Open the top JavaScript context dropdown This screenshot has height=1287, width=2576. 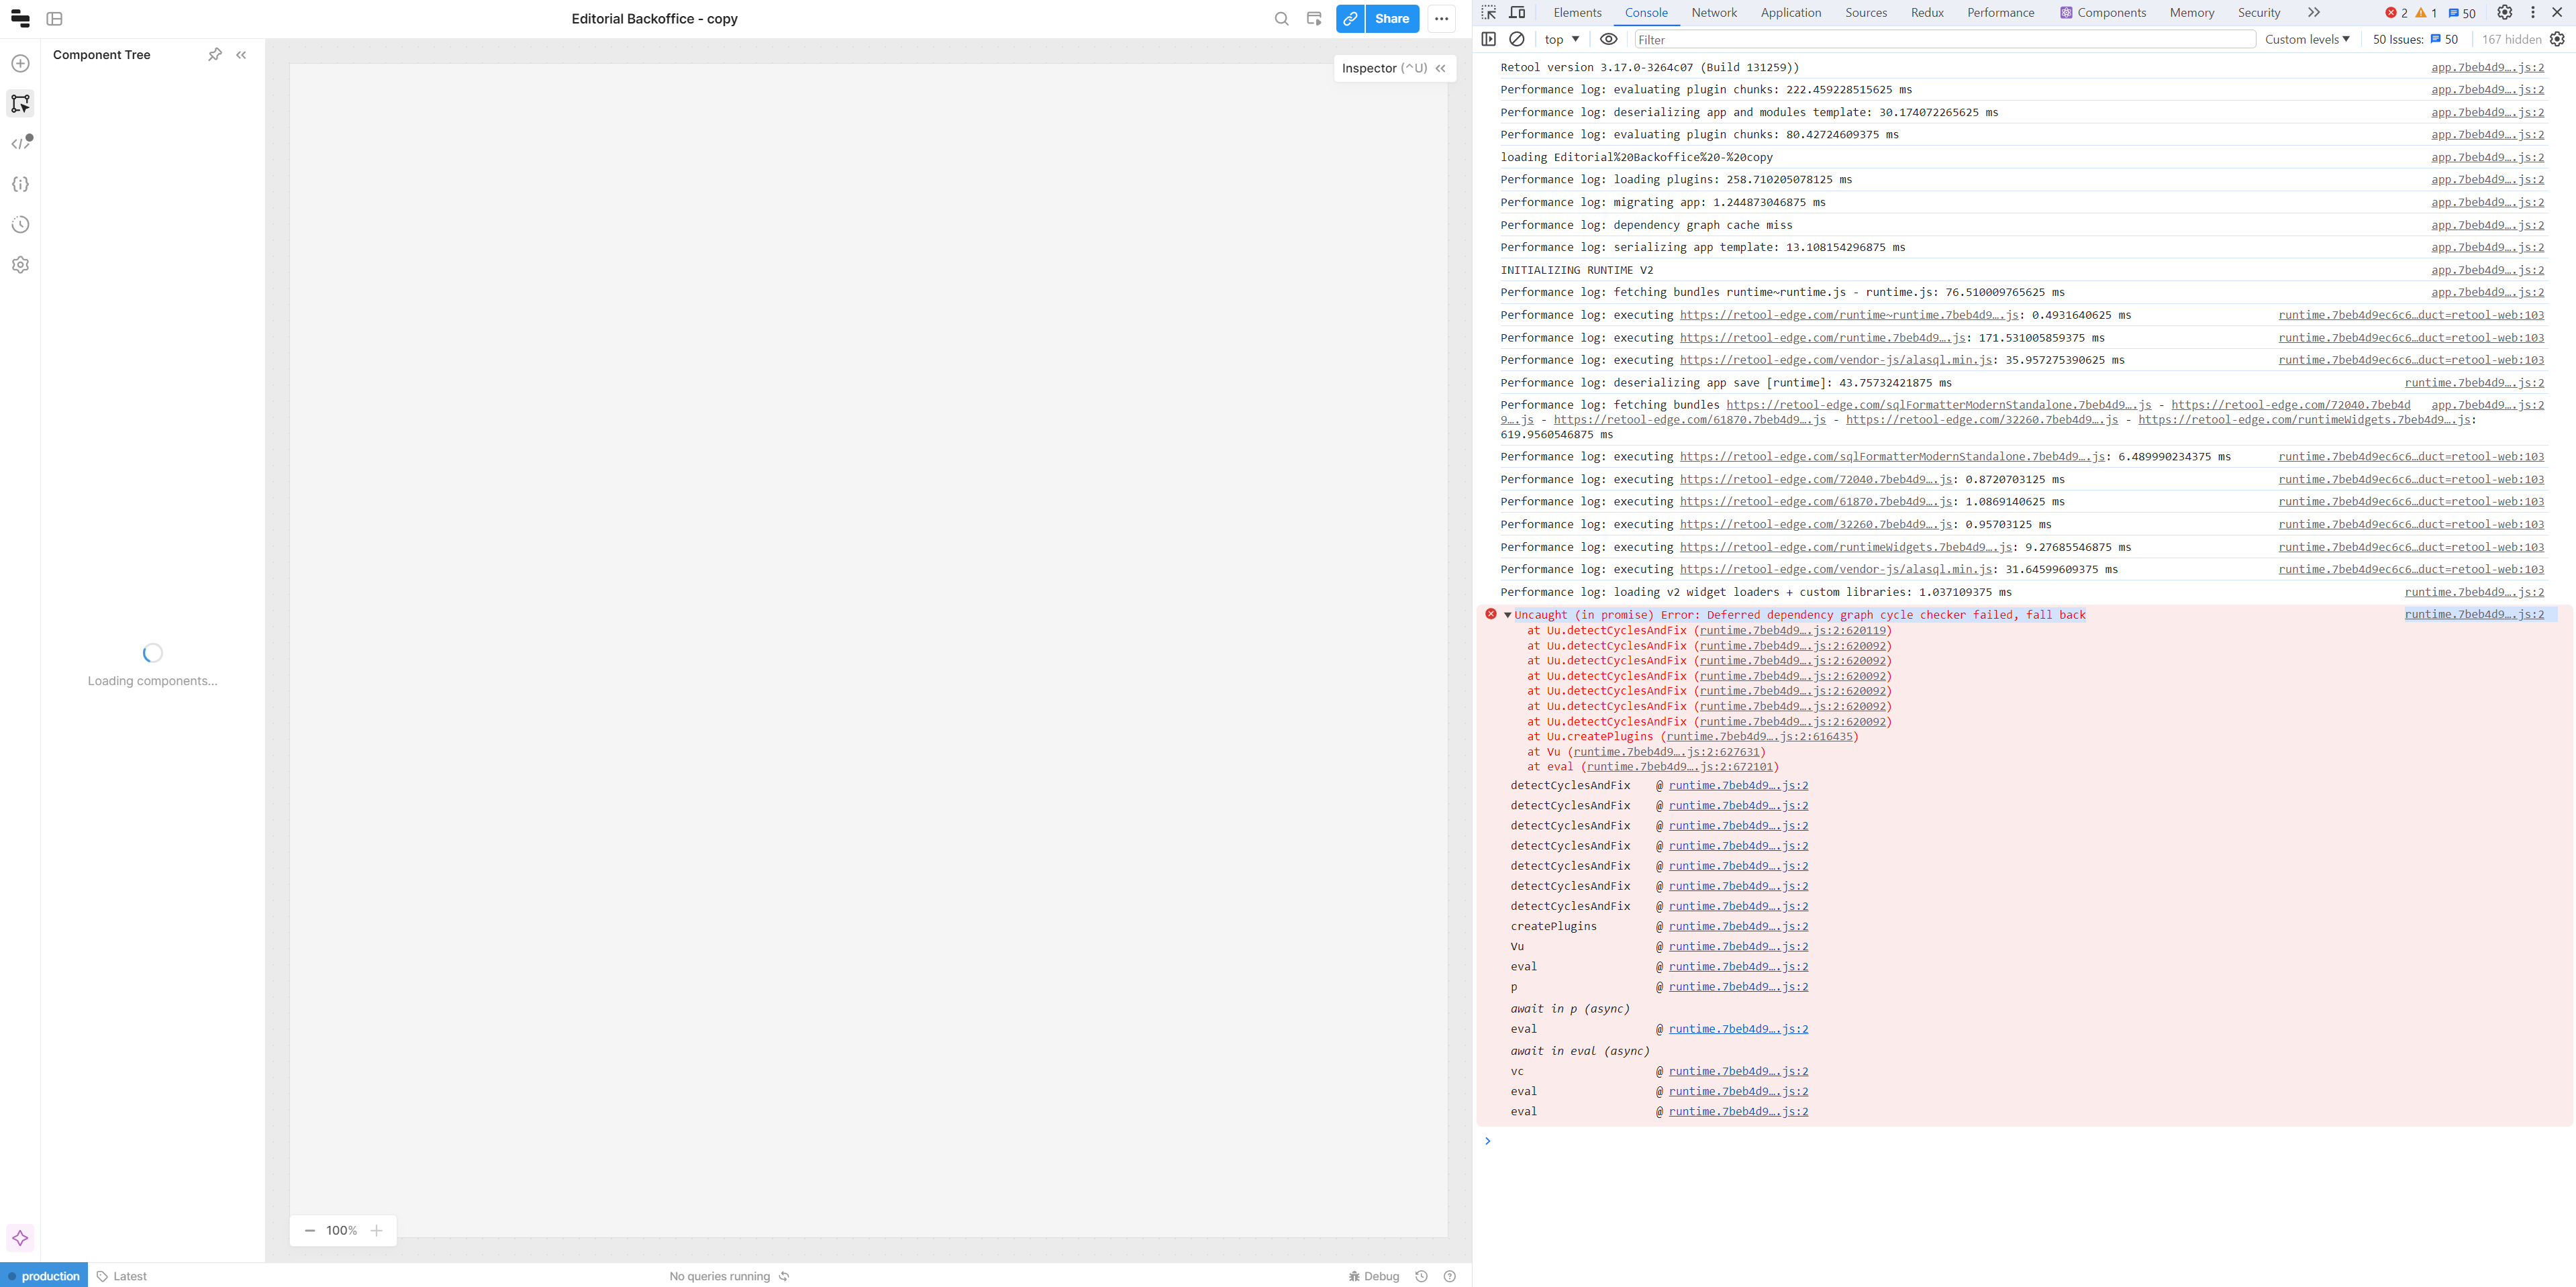click(x=1562, y=39)
